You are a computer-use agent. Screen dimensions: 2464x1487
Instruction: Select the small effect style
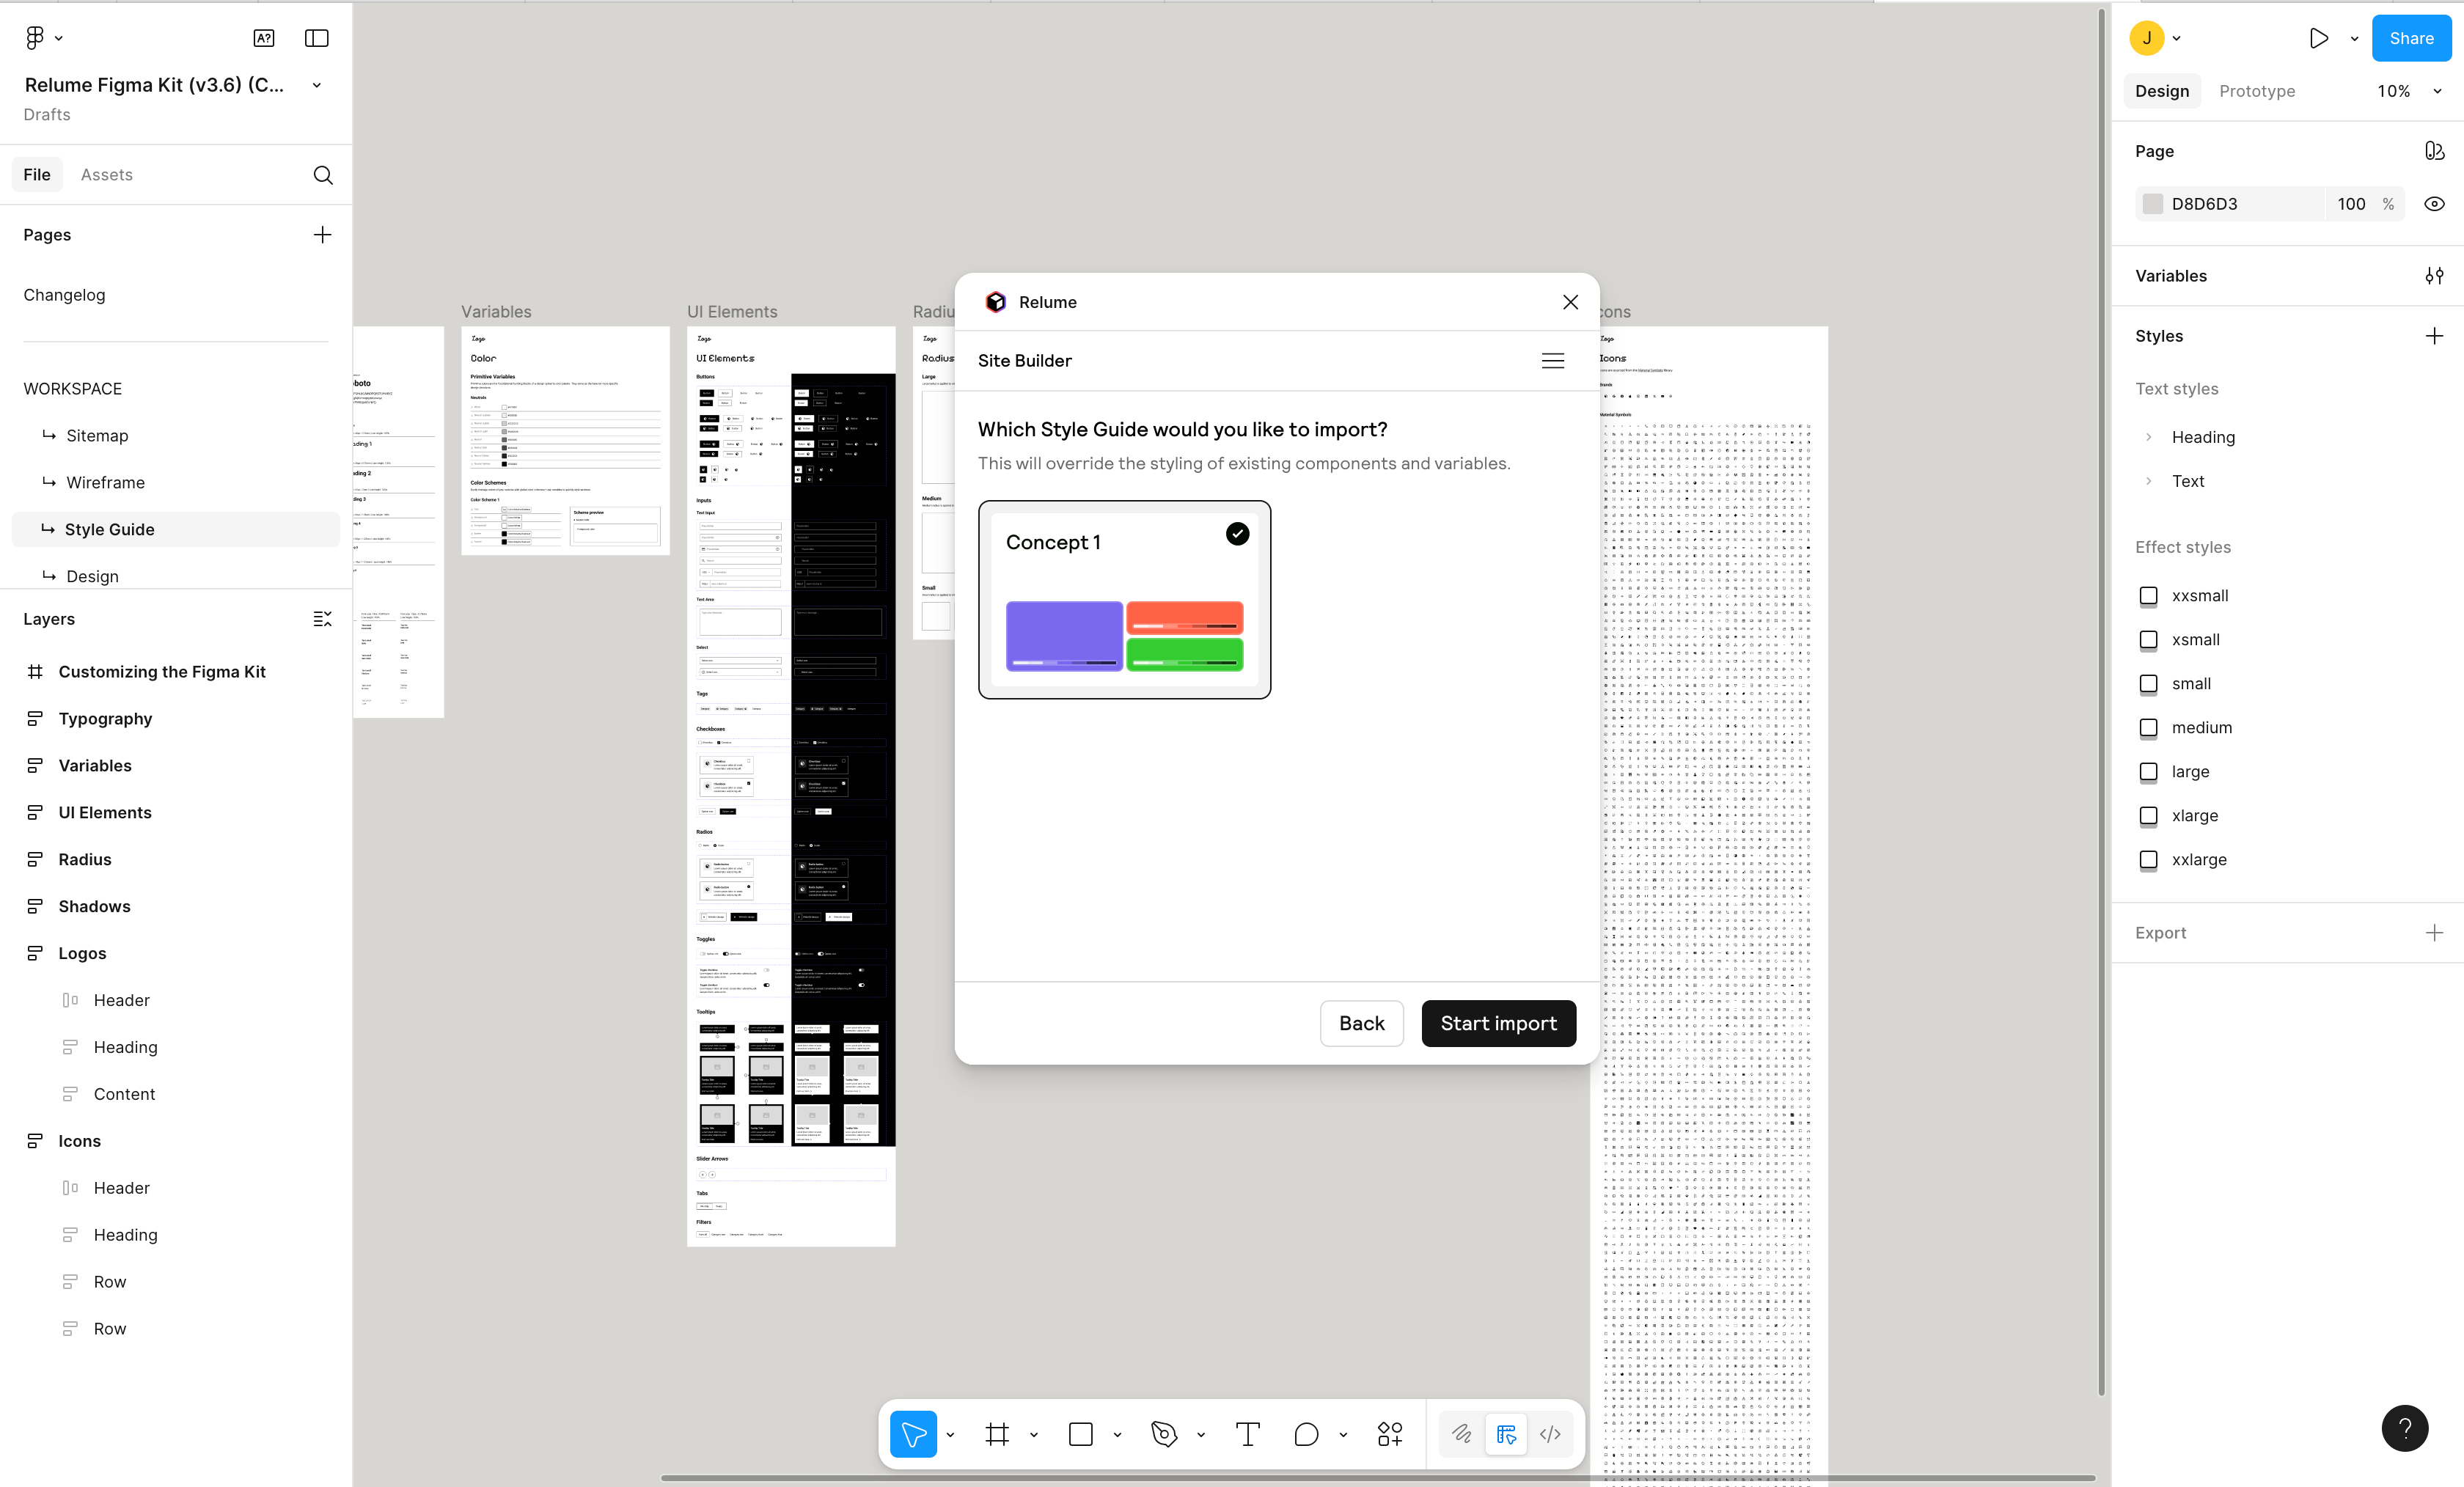pyautogui.click(x=2191, y=684)
